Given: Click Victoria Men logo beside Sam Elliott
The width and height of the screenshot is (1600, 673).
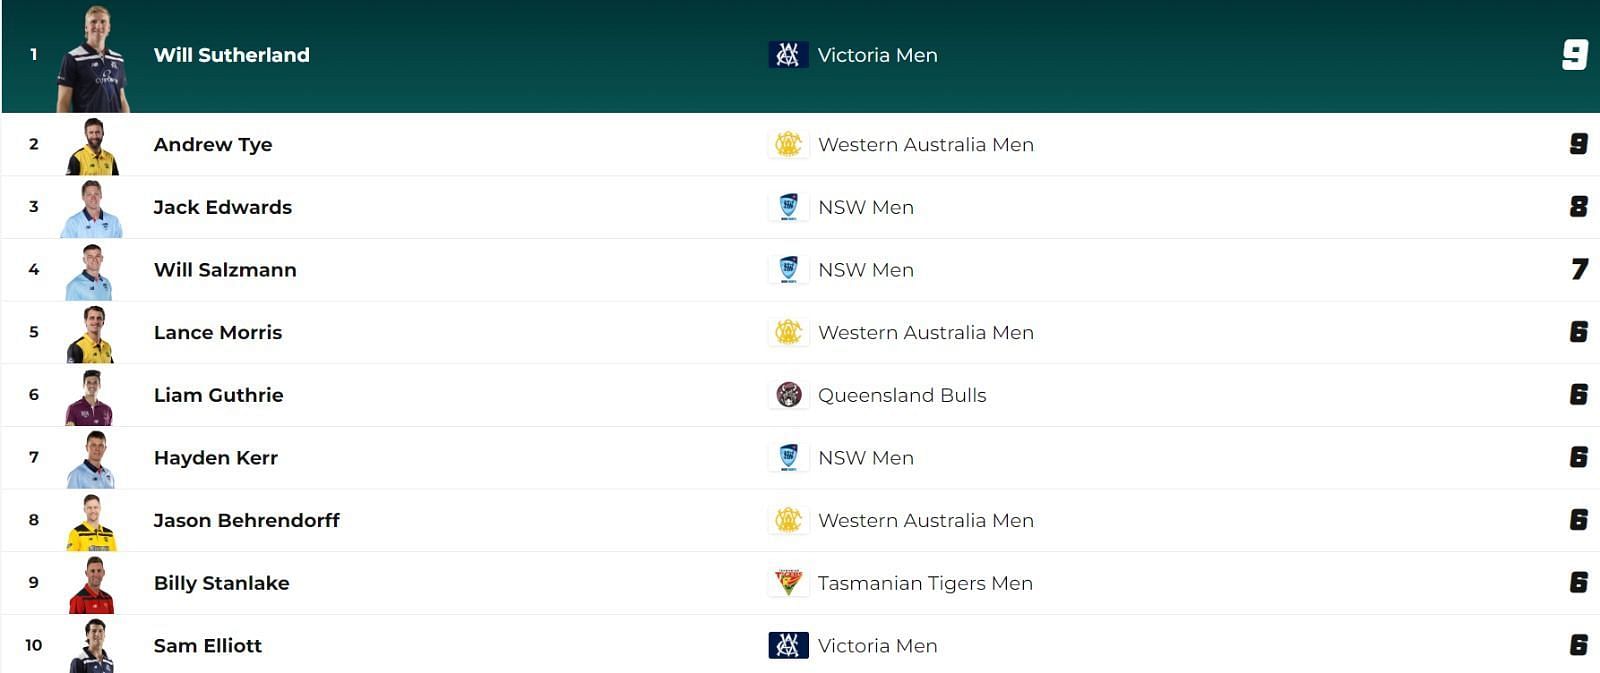Looking at the screenshot, I should (x=788, y=646).
